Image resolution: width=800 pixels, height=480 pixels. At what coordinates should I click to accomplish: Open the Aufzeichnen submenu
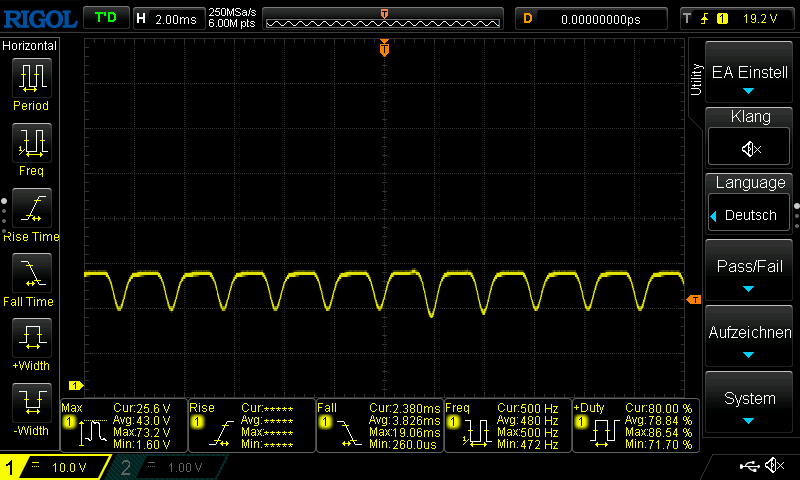tap(749, 336)
